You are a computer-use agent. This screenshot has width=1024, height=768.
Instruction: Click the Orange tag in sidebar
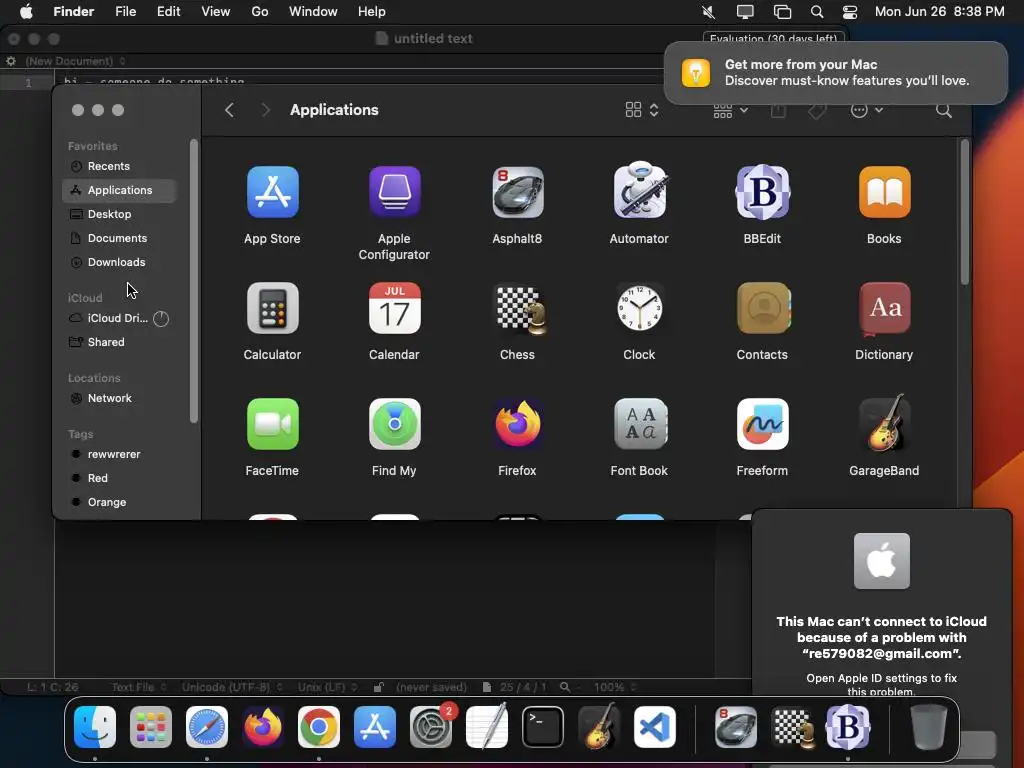pyautogui.click(x=120, y=502)
